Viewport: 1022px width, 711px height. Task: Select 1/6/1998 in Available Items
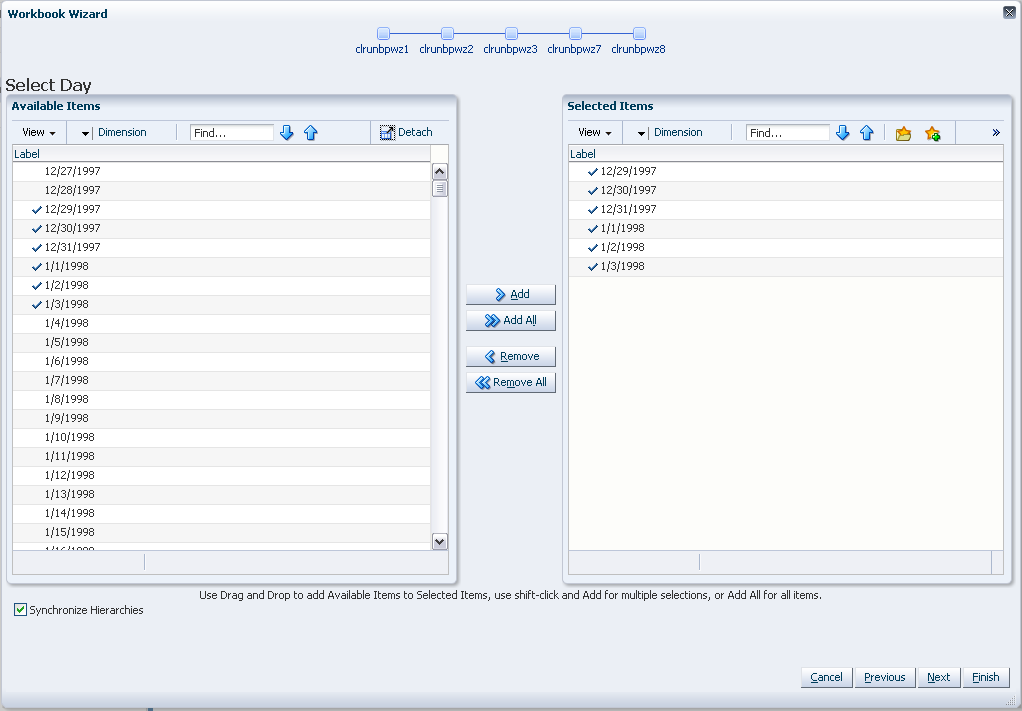tap(222, 361)
